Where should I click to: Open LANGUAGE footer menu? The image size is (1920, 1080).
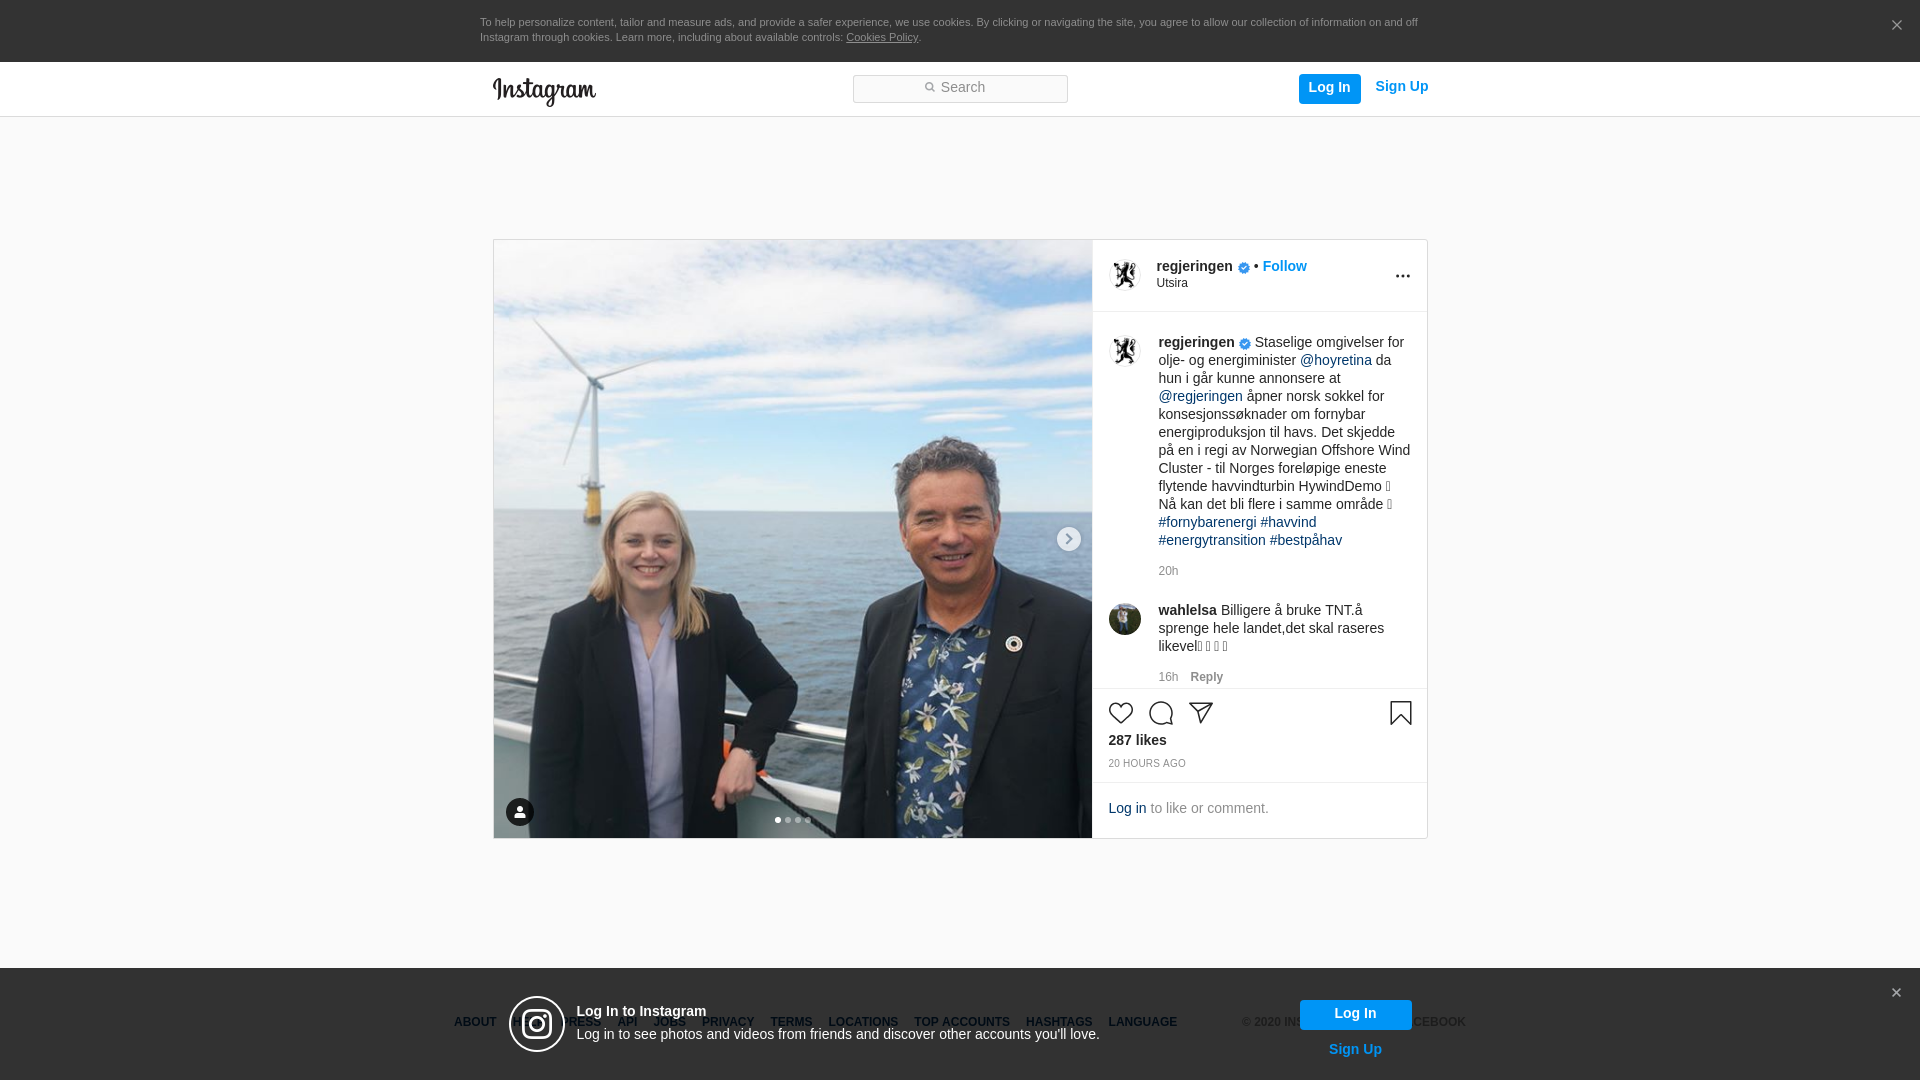pos(1142,1022)
